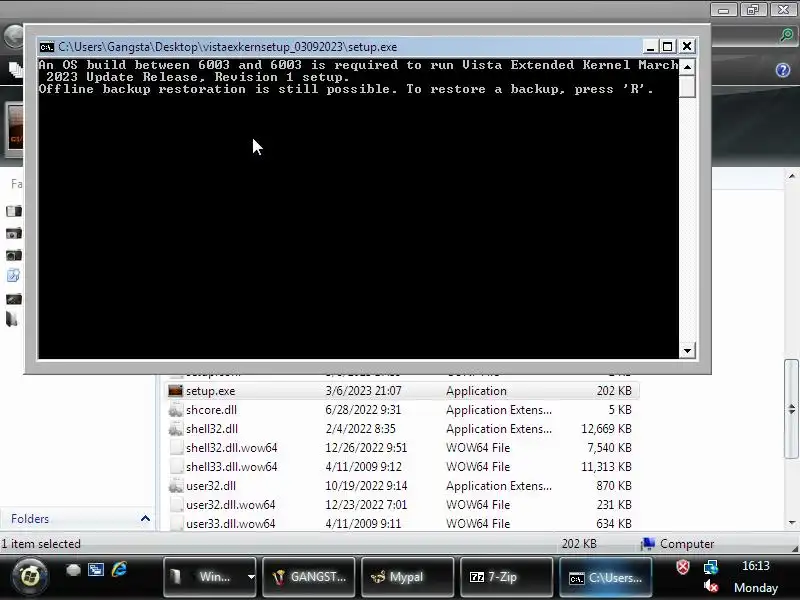Click the console scrollbar down arrow
Viewport: 800px width, 600px height.
[x=687, y=351]
